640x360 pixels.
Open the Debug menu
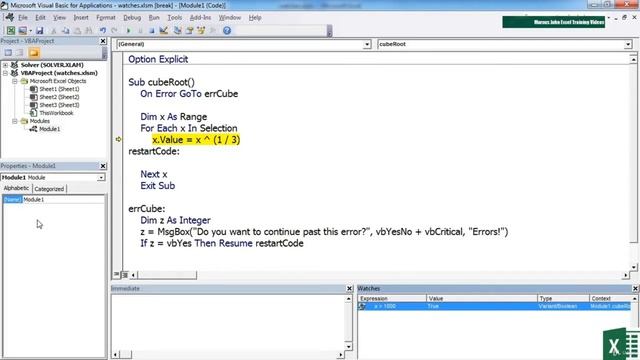(x=132, y=18)
